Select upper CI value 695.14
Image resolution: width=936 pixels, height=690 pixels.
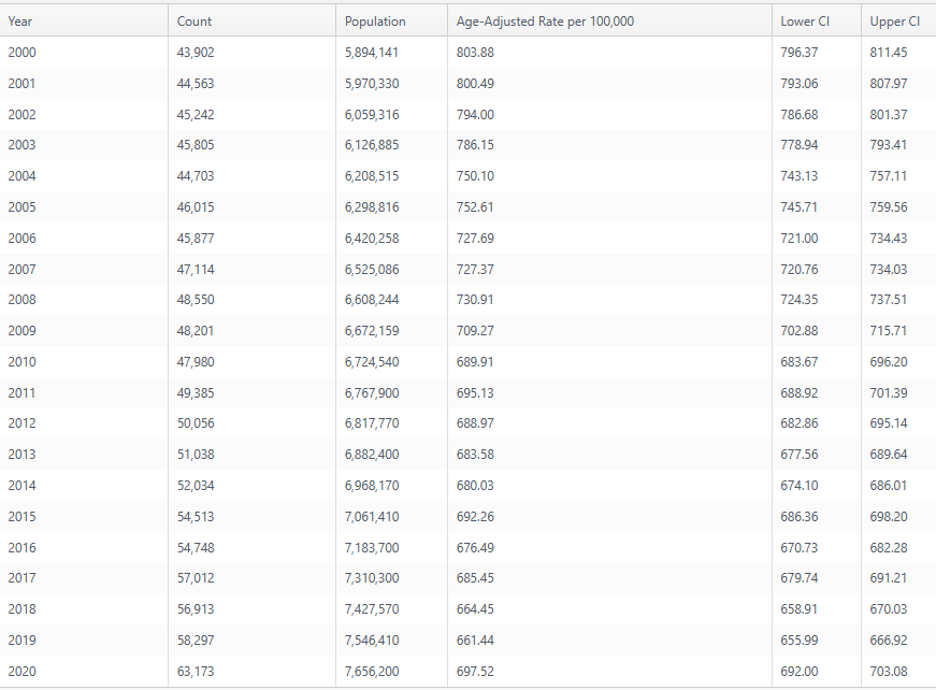tap(888, 423)
